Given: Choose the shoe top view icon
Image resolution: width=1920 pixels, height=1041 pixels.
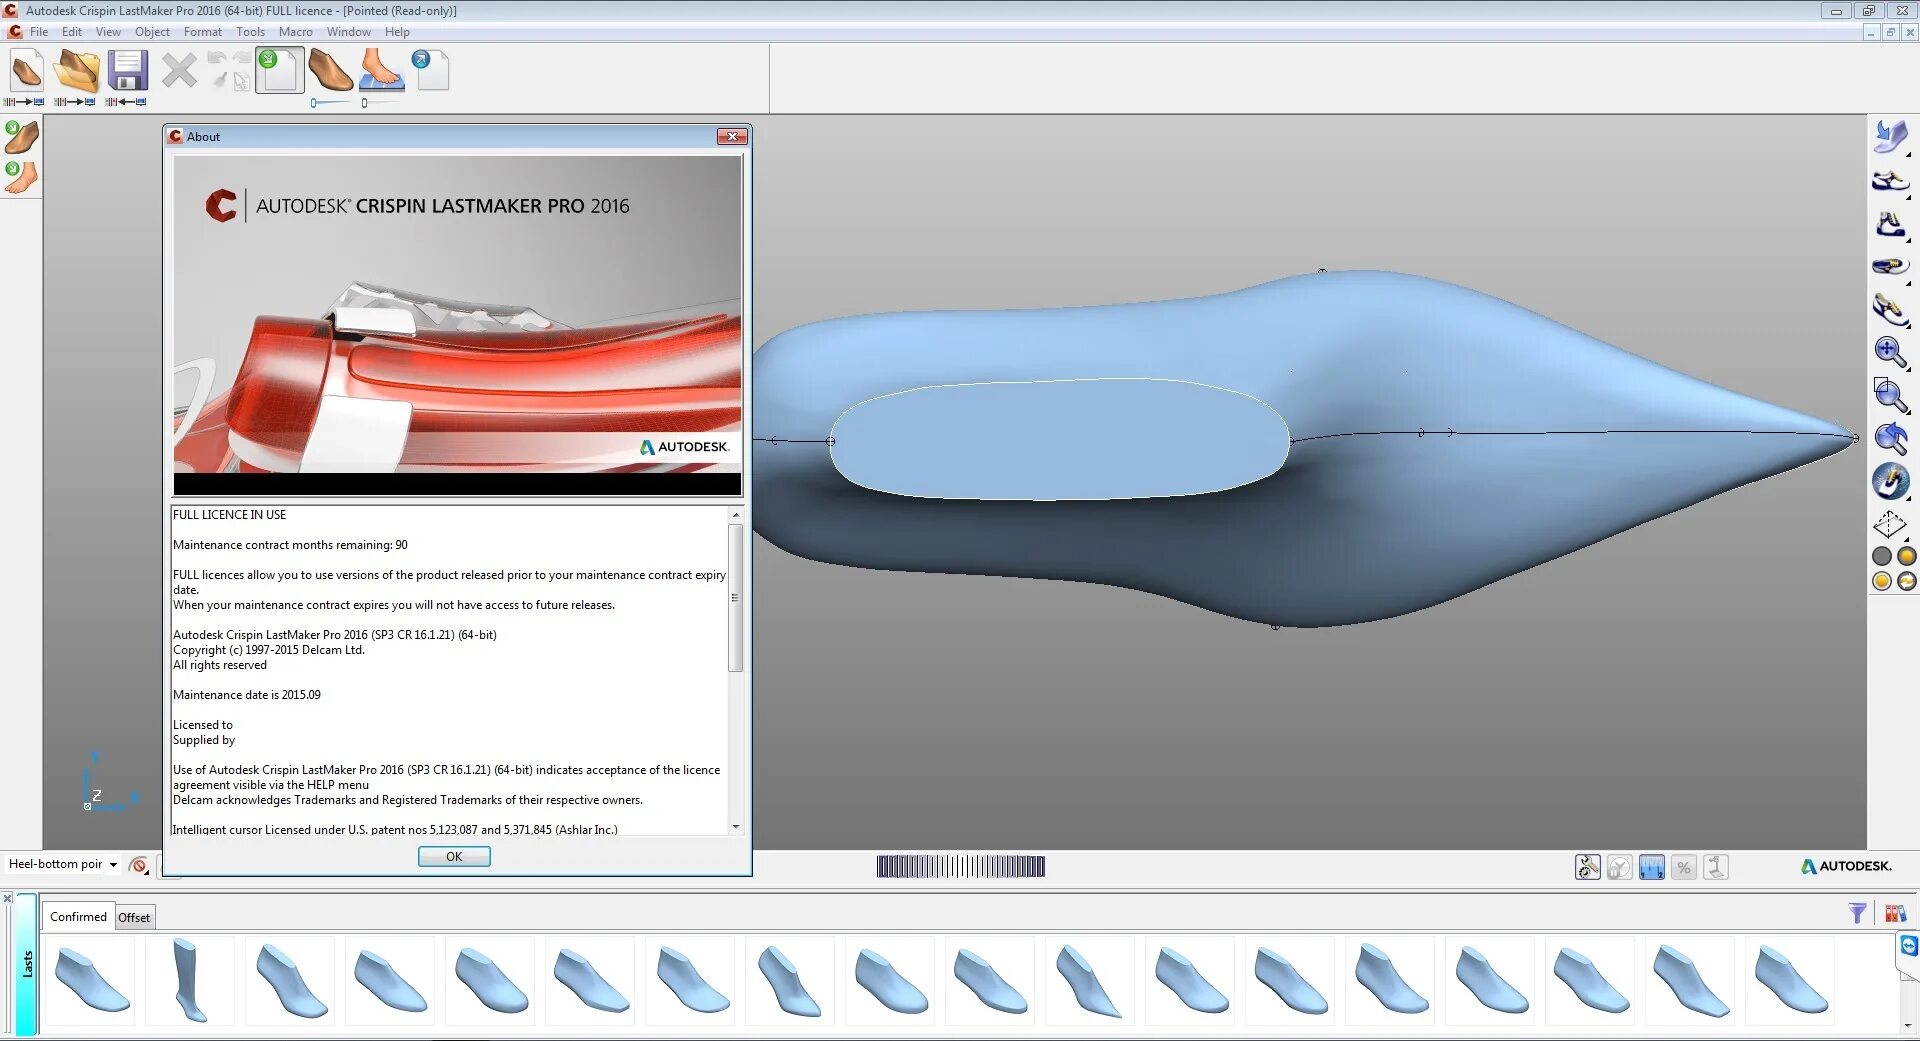Looking at the screenshot, I should (x=1890, y=267).
